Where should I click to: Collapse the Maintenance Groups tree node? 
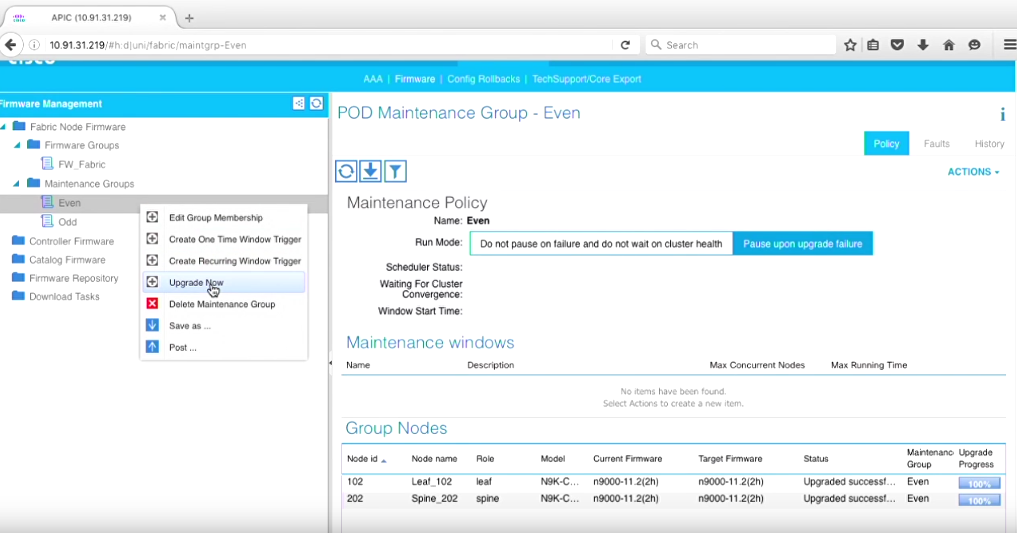tap(17, 184)
